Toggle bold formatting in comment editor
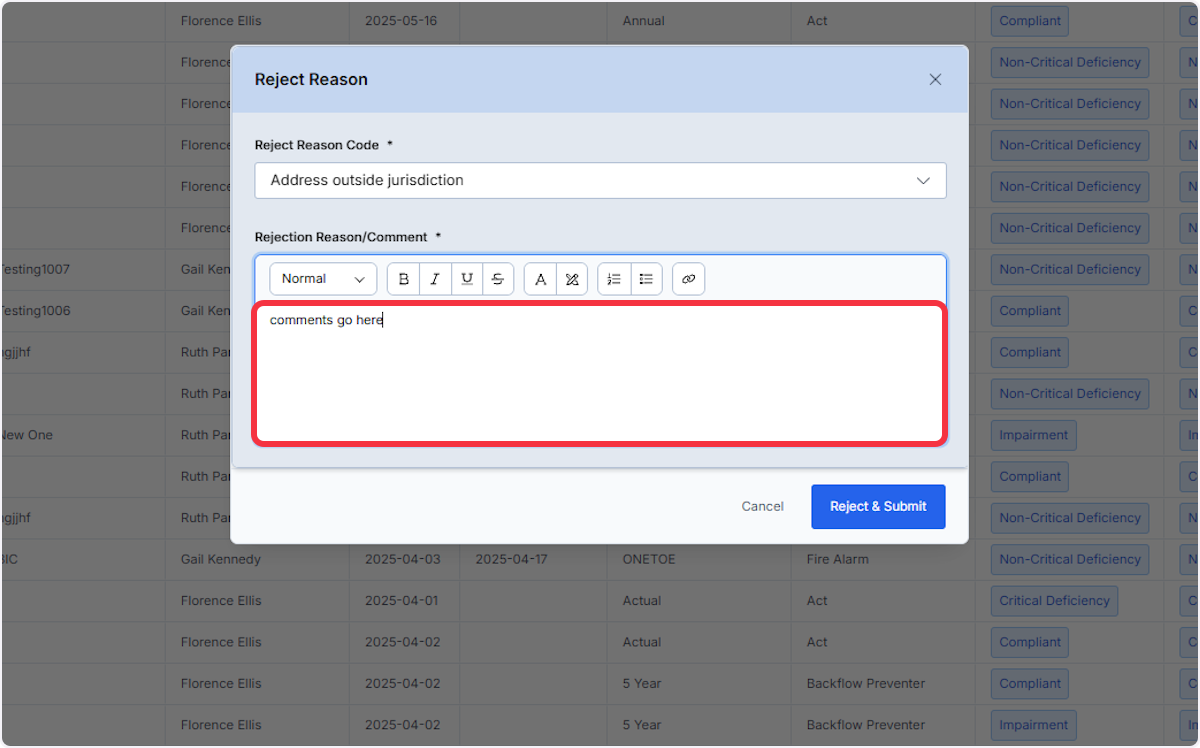 point(404,280)
